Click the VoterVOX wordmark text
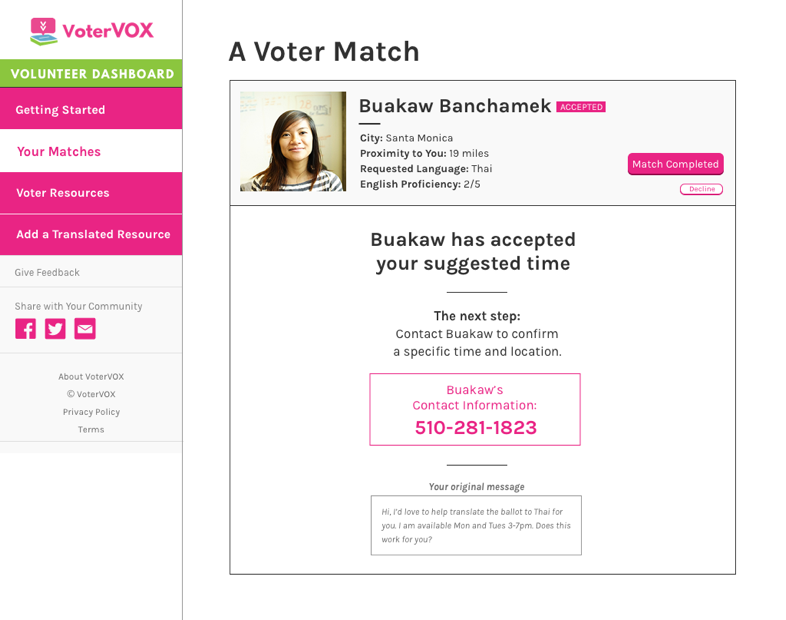This screenshot has height=620, width=786. (x=108, y=31)
